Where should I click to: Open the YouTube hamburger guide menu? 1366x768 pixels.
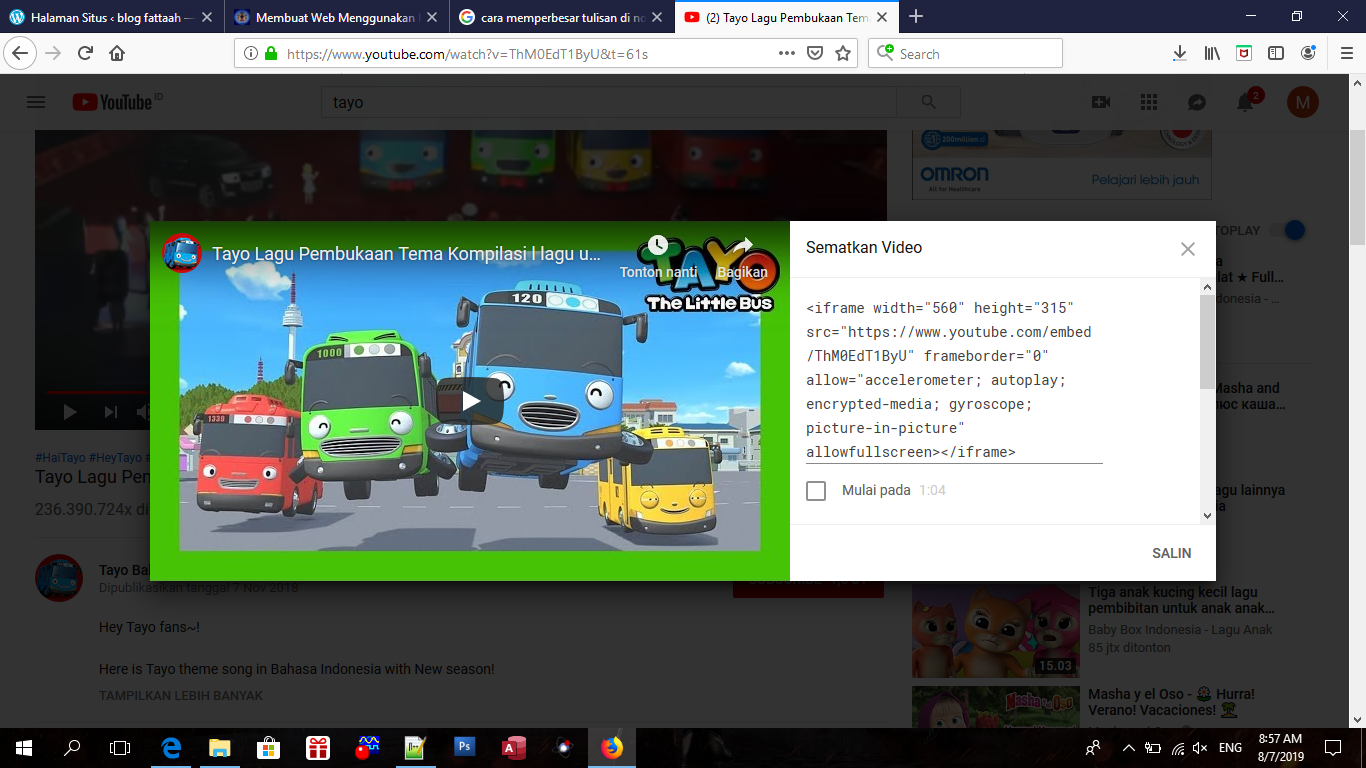36,102
